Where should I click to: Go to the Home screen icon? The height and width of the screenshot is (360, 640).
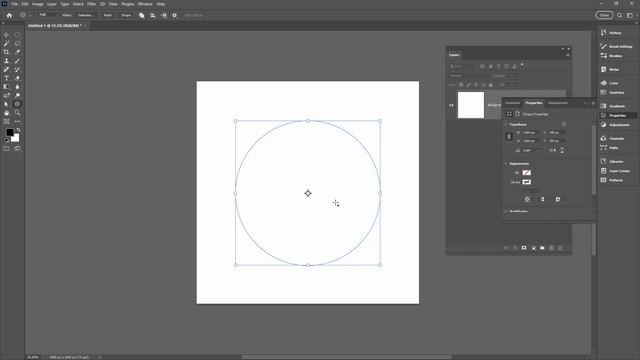[x=9, y=15]
